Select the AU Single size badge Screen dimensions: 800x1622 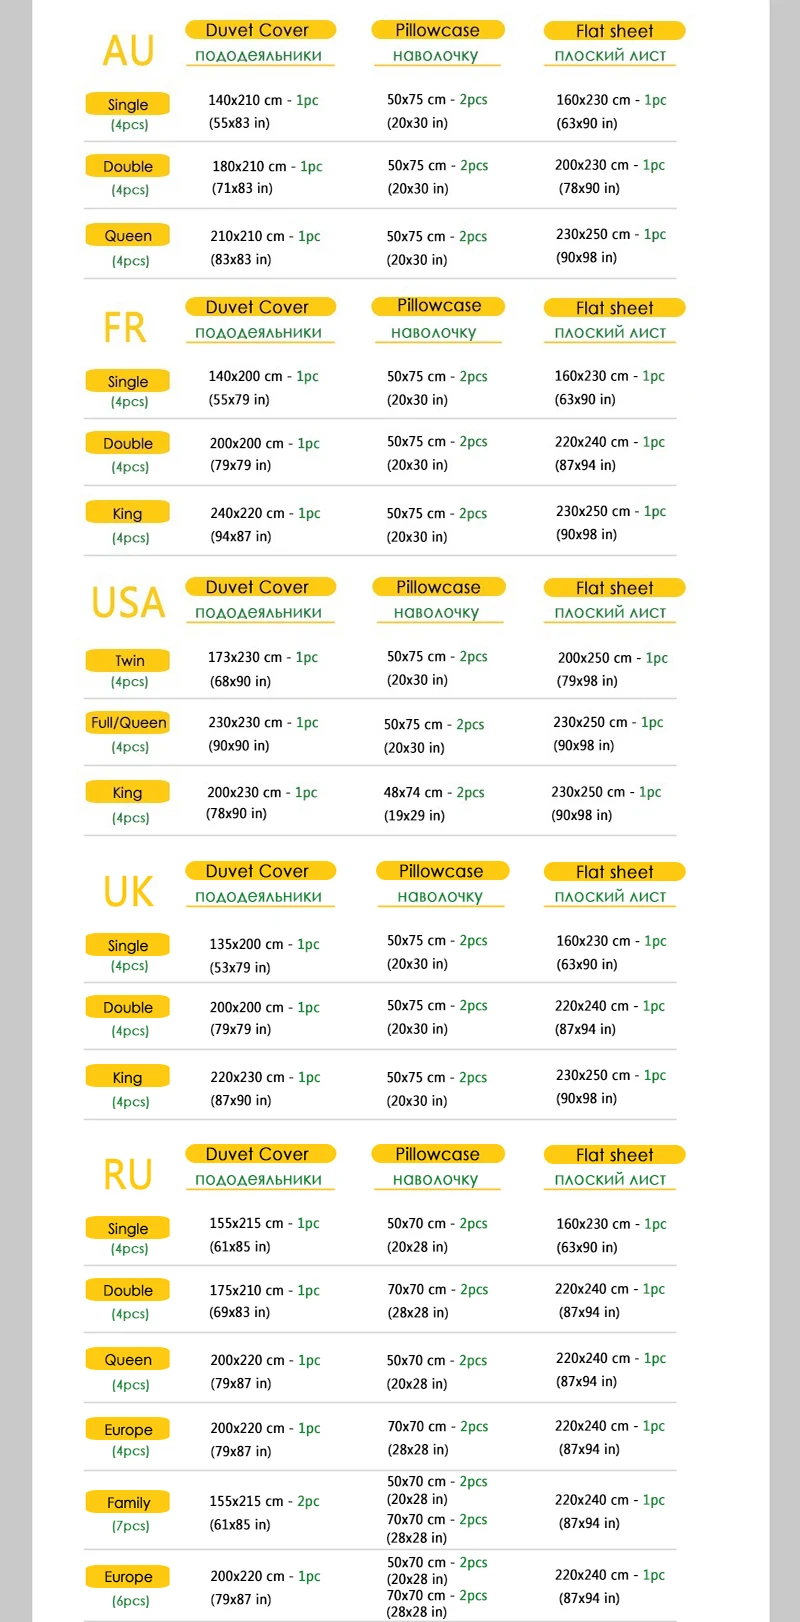(128, 104)
